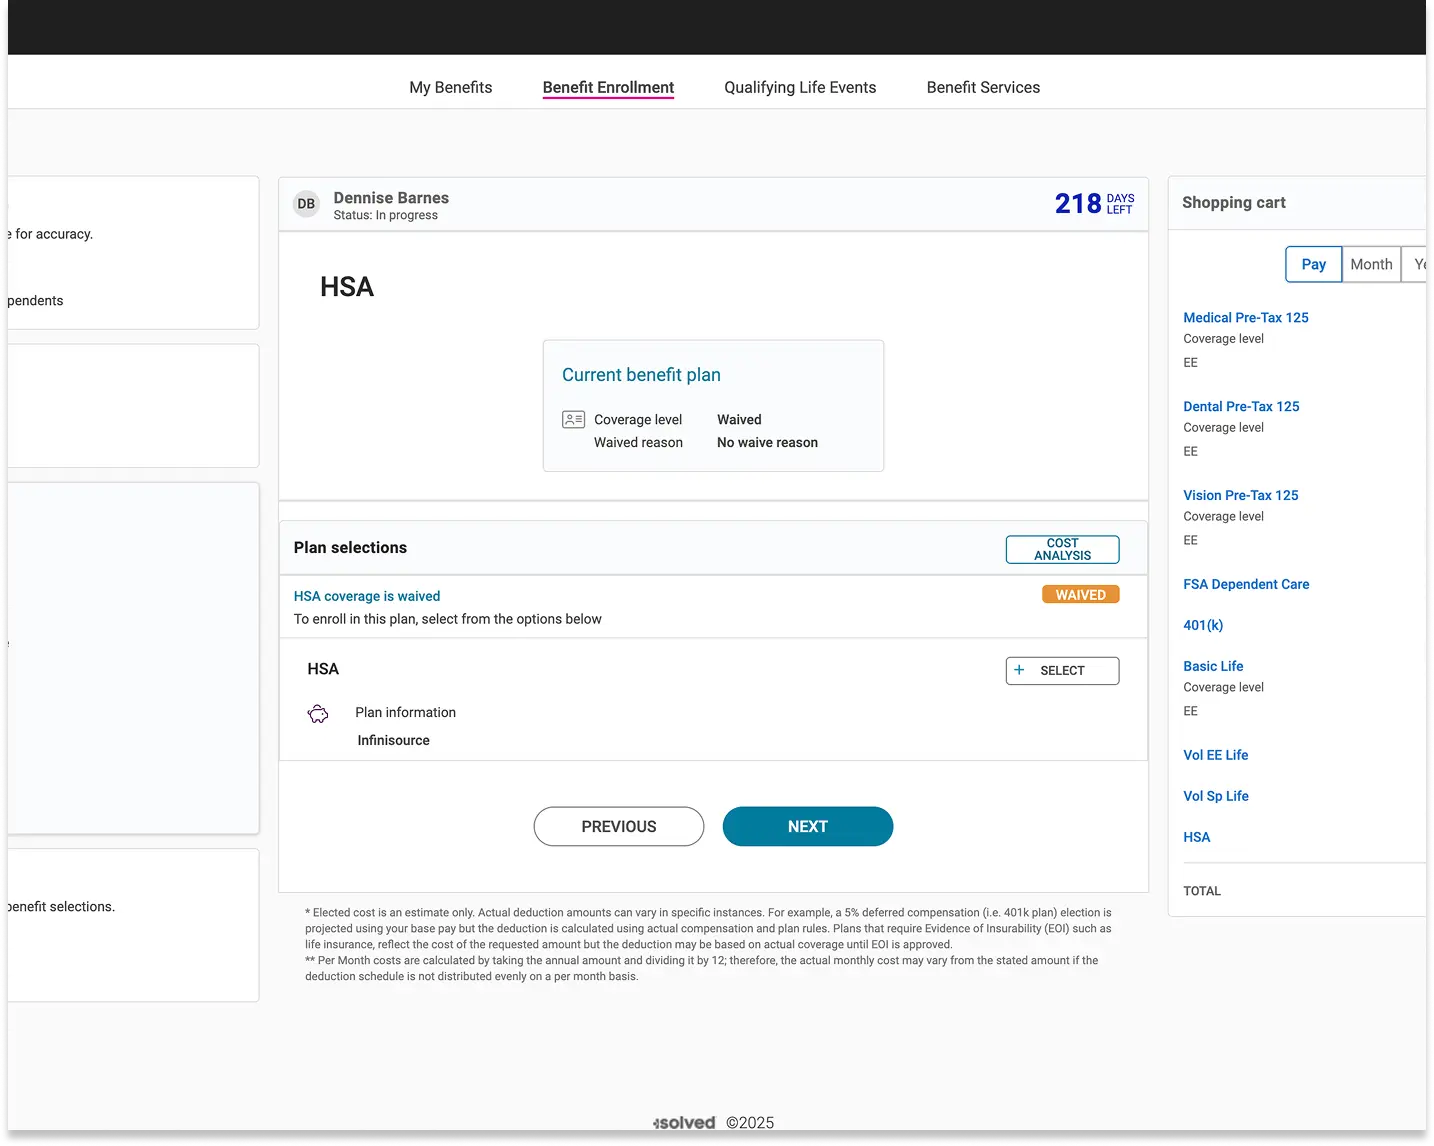
Task: Open the COST ANALYSIS panel
Action: [x=1061, y=549]
